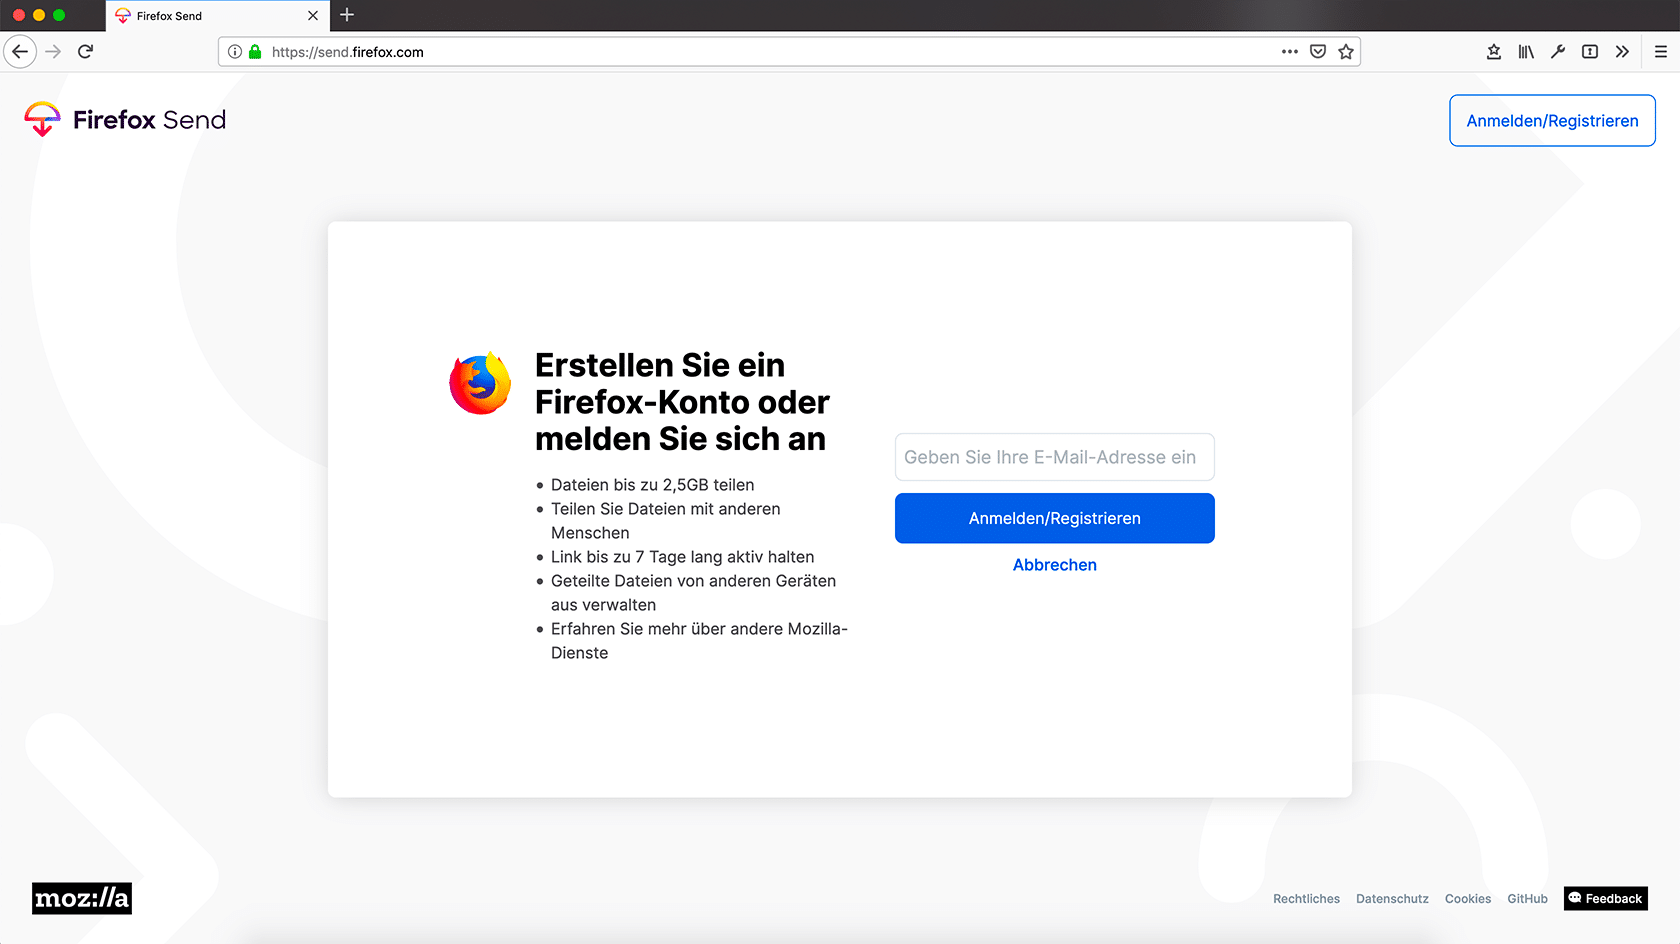Click the mozilla logo in footer
Screen dimensions: 1680x944
tap(82, 898)
